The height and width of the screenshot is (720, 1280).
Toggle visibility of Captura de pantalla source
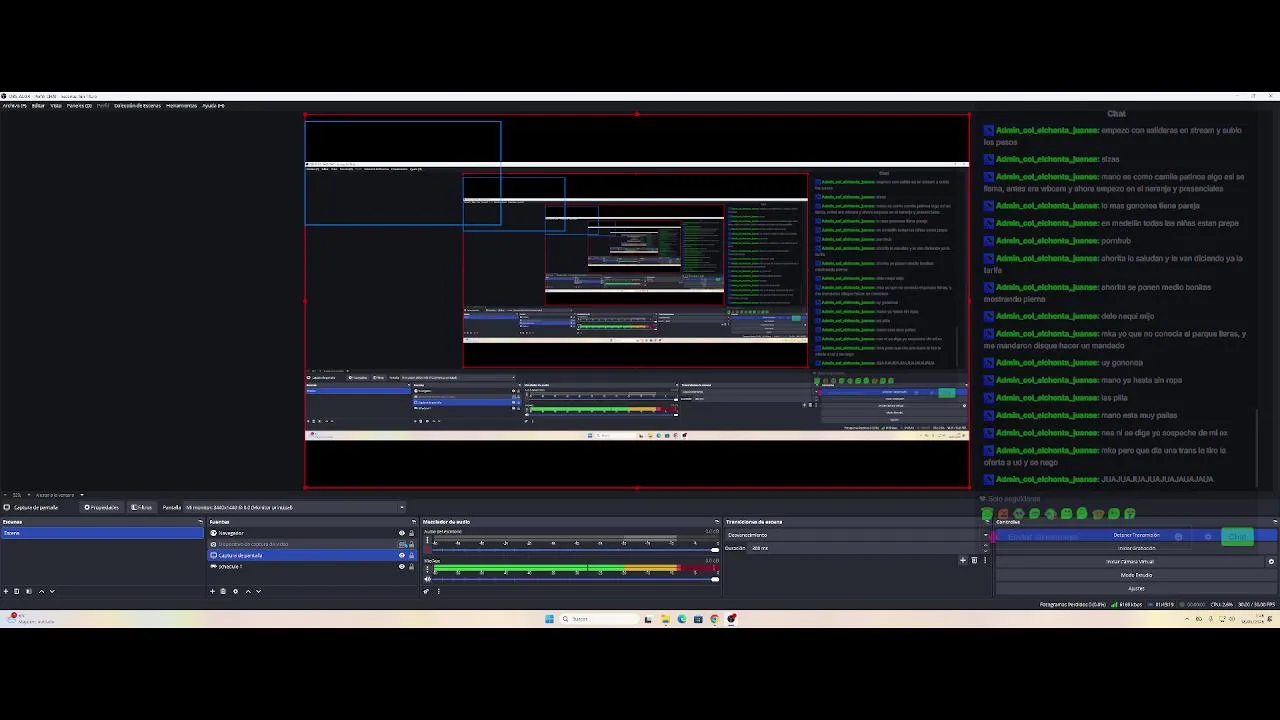[x=402, y=555]
